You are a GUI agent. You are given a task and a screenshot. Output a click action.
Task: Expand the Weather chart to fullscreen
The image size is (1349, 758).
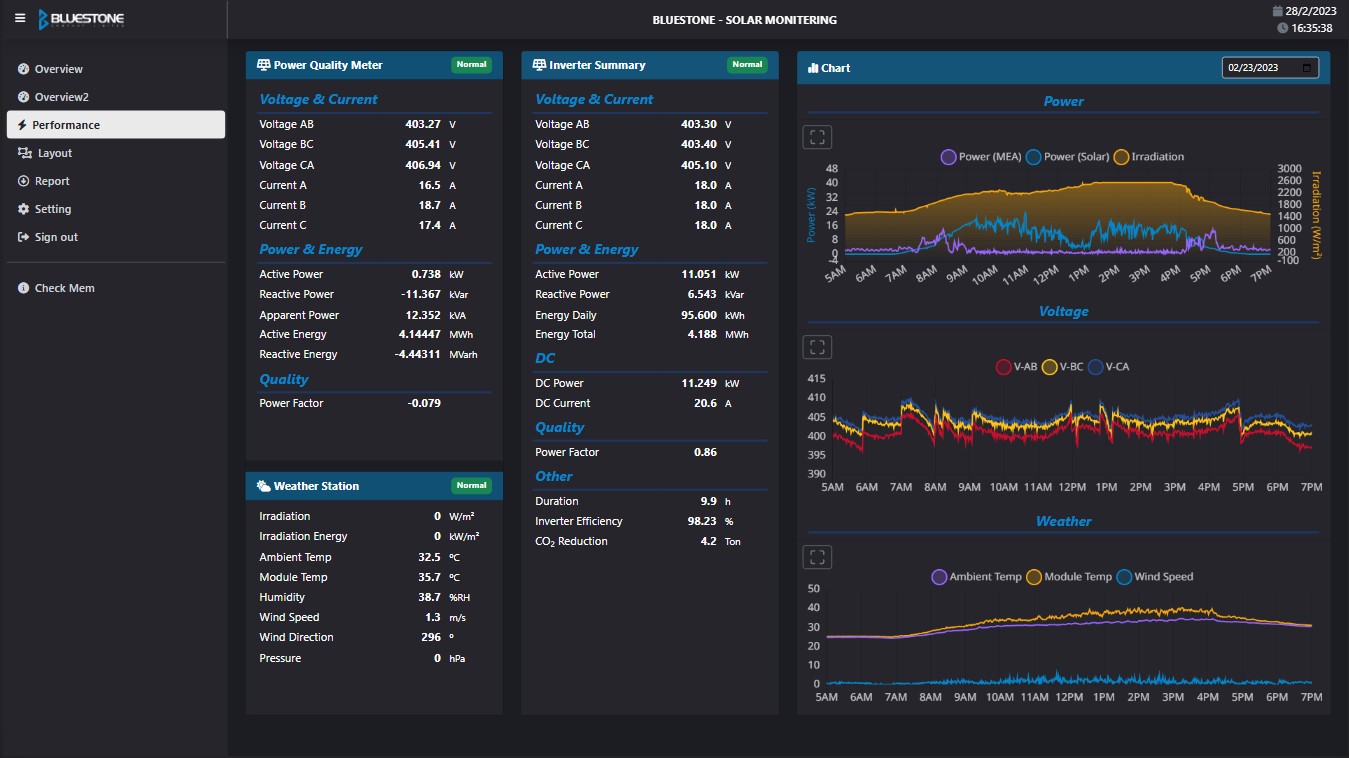tap(817, 557)
